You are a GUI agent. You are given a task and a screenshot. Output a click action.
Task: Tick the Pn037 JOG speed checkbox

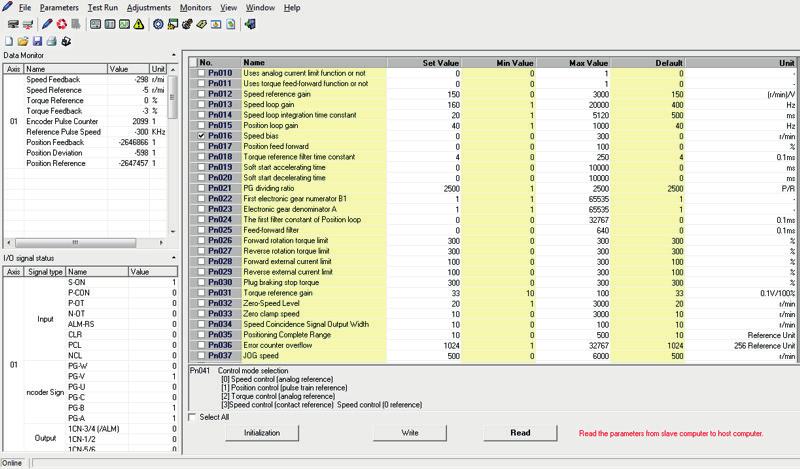(x=202, y=356)
